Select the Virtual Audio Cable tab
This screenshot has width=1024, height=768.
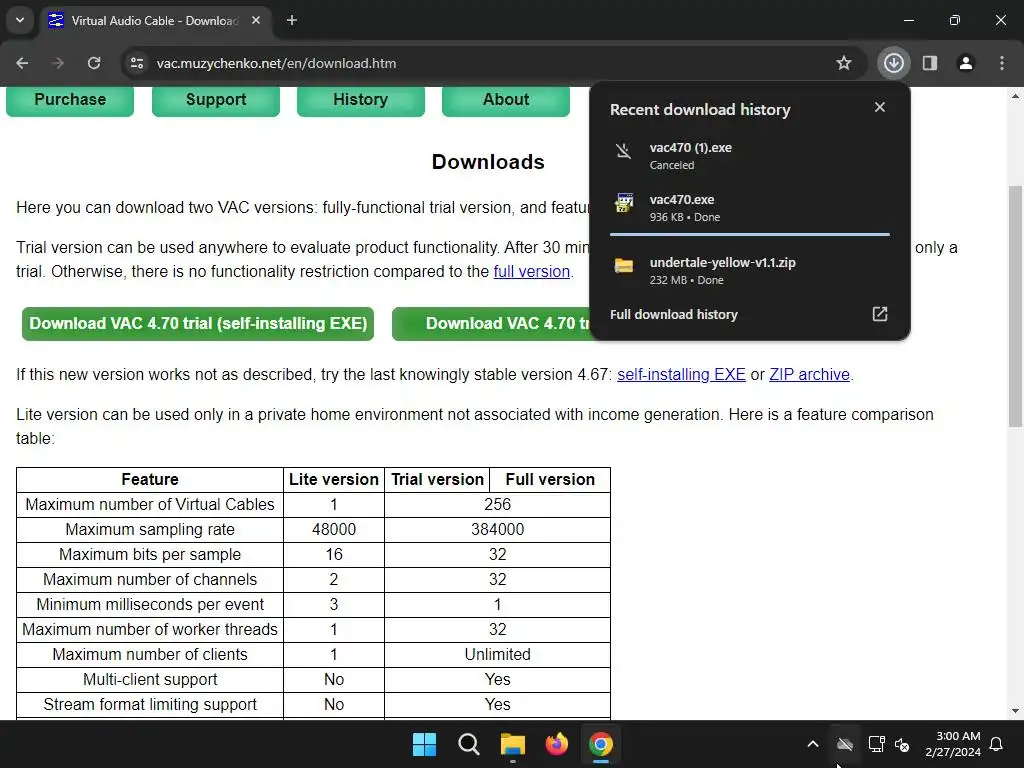[x=153, y=20]
